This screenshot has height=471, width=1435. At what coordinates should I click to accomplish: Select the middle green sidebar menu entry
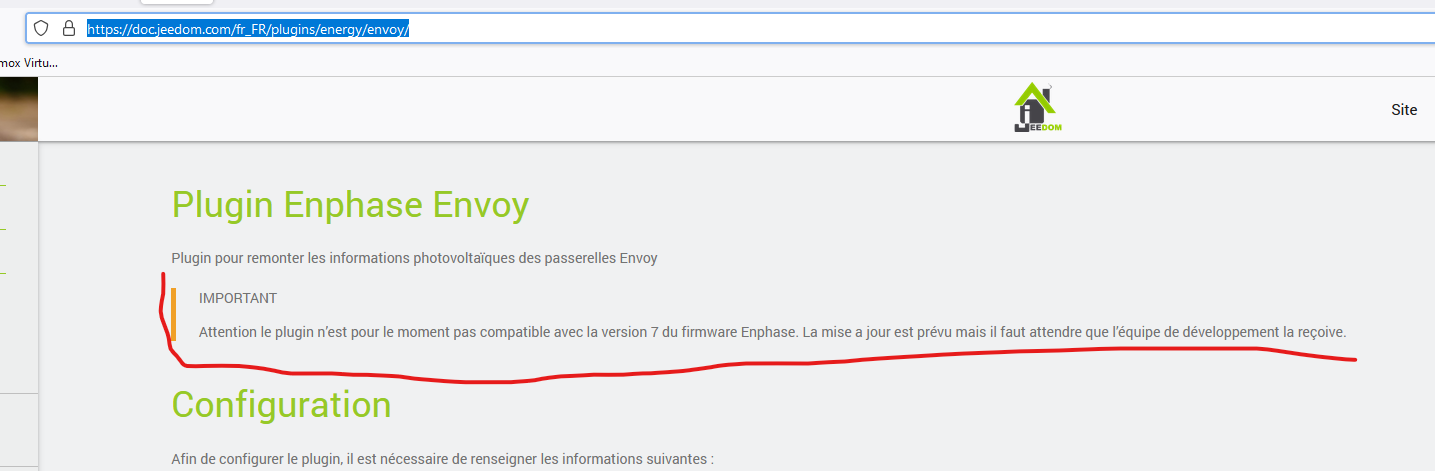(x=3, y=229)
